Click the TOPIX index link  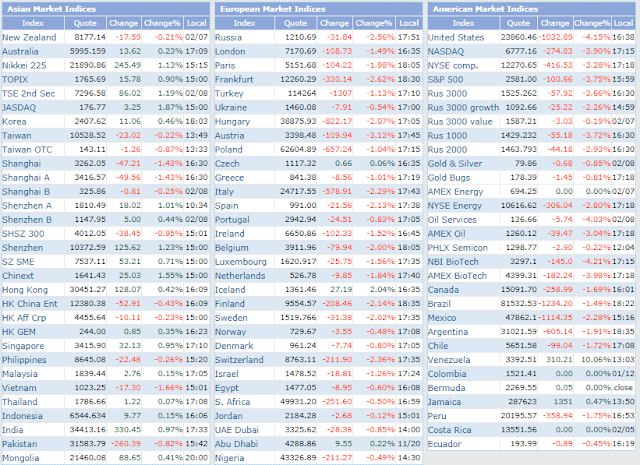(15, 80)
